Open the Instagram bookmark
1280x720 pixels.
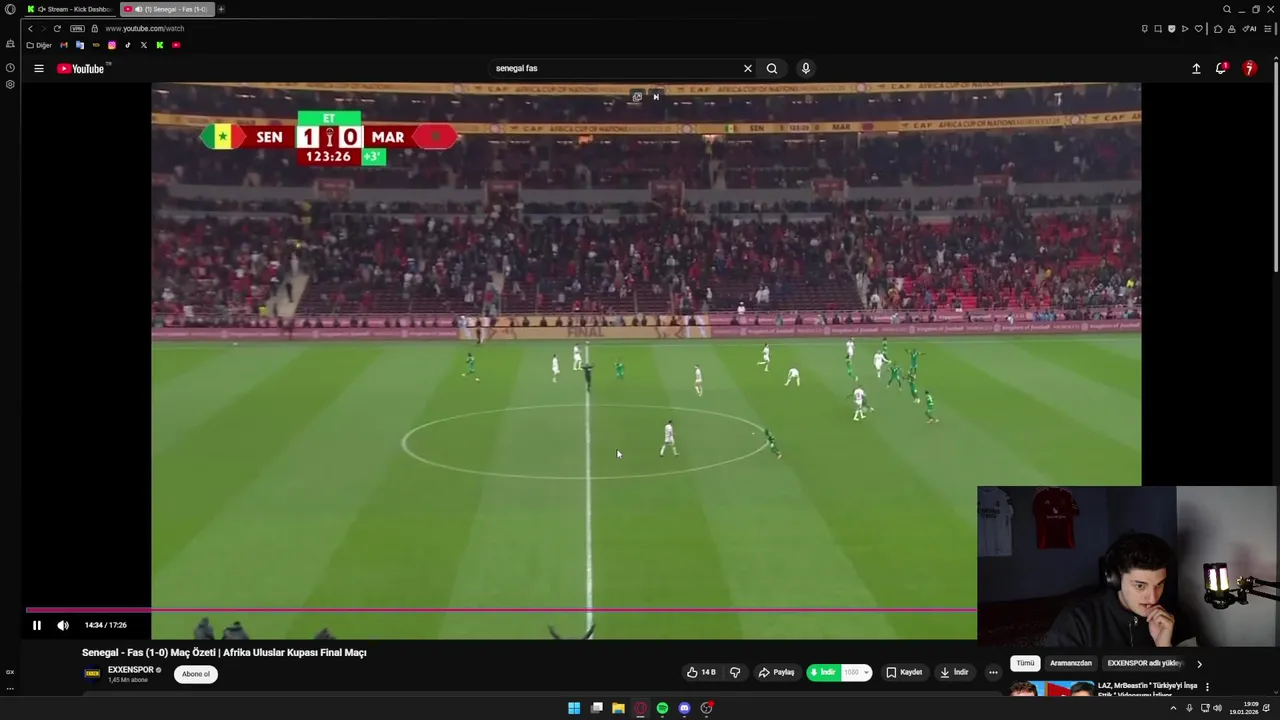click(112, 45)
